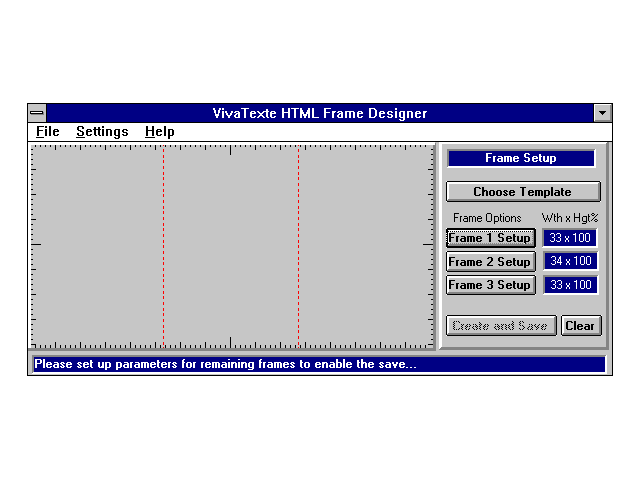
Task: Select the leftmost frame in the canvas
Action: point(98,245)
